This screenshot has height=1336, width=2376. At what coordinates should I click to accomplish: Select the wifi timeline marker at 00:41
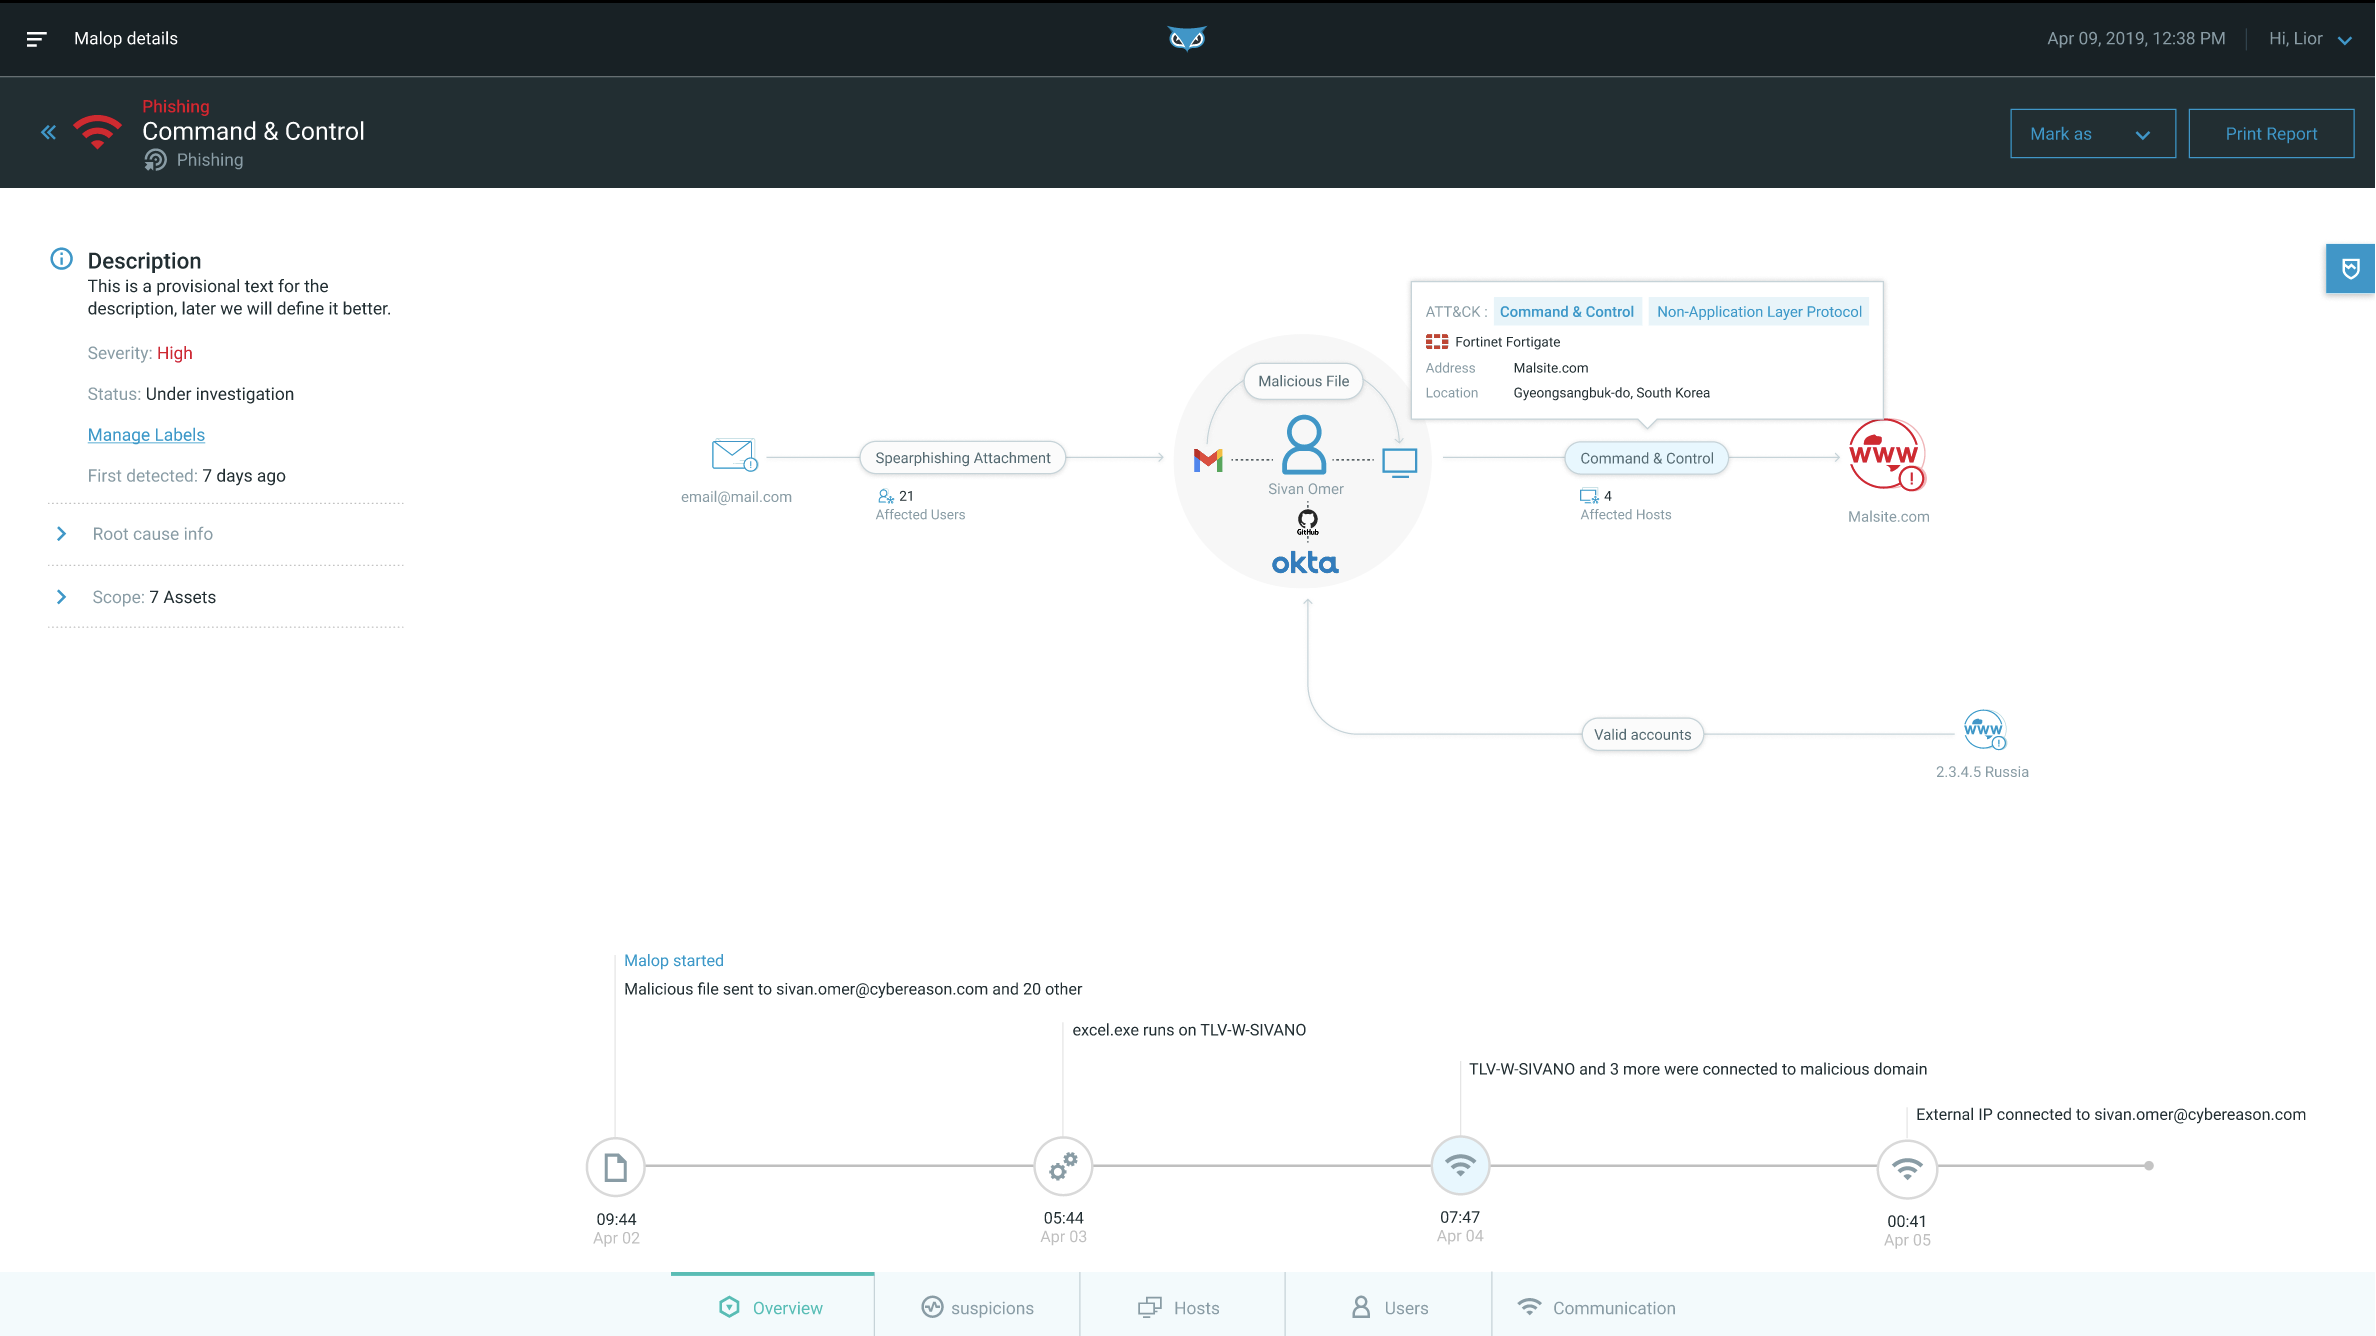pos(1908,1169)
